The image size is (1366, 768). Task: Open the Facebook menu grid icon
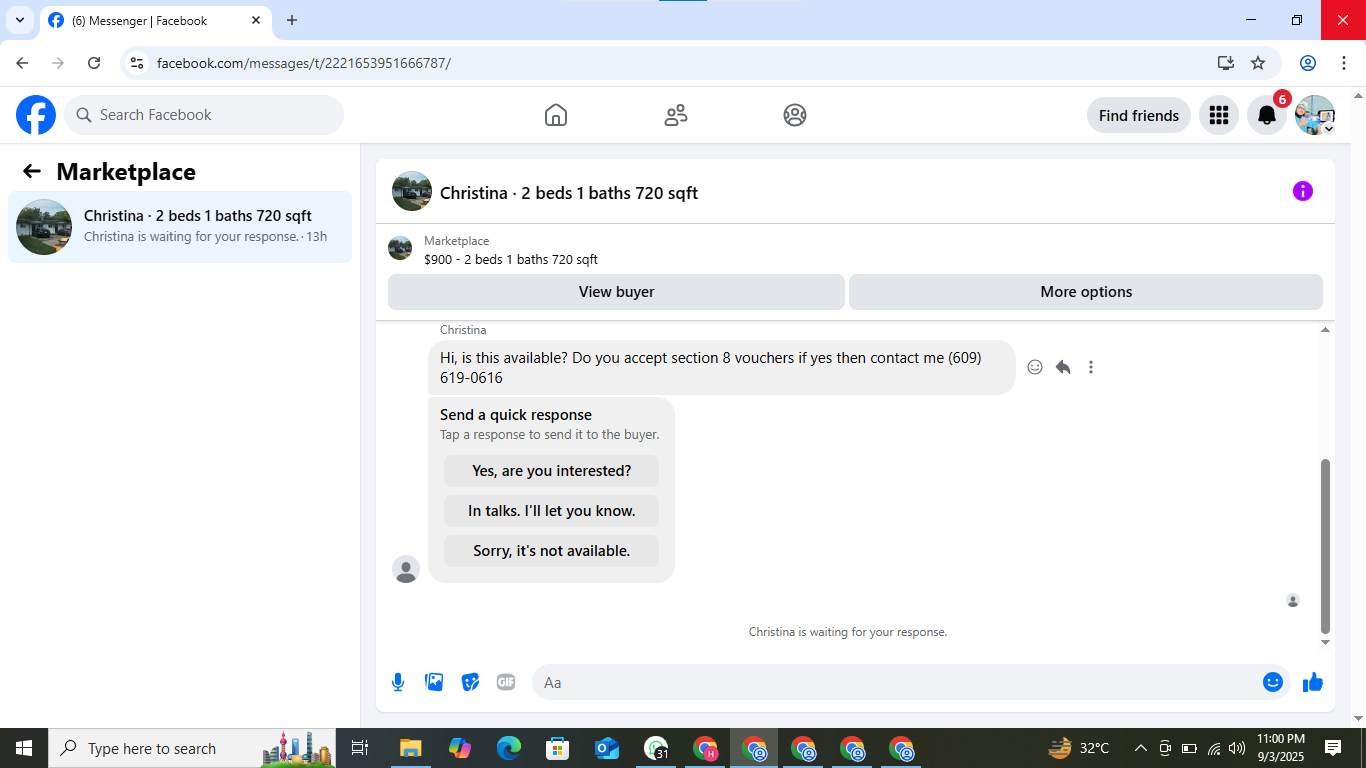(x=1218, y=115)
